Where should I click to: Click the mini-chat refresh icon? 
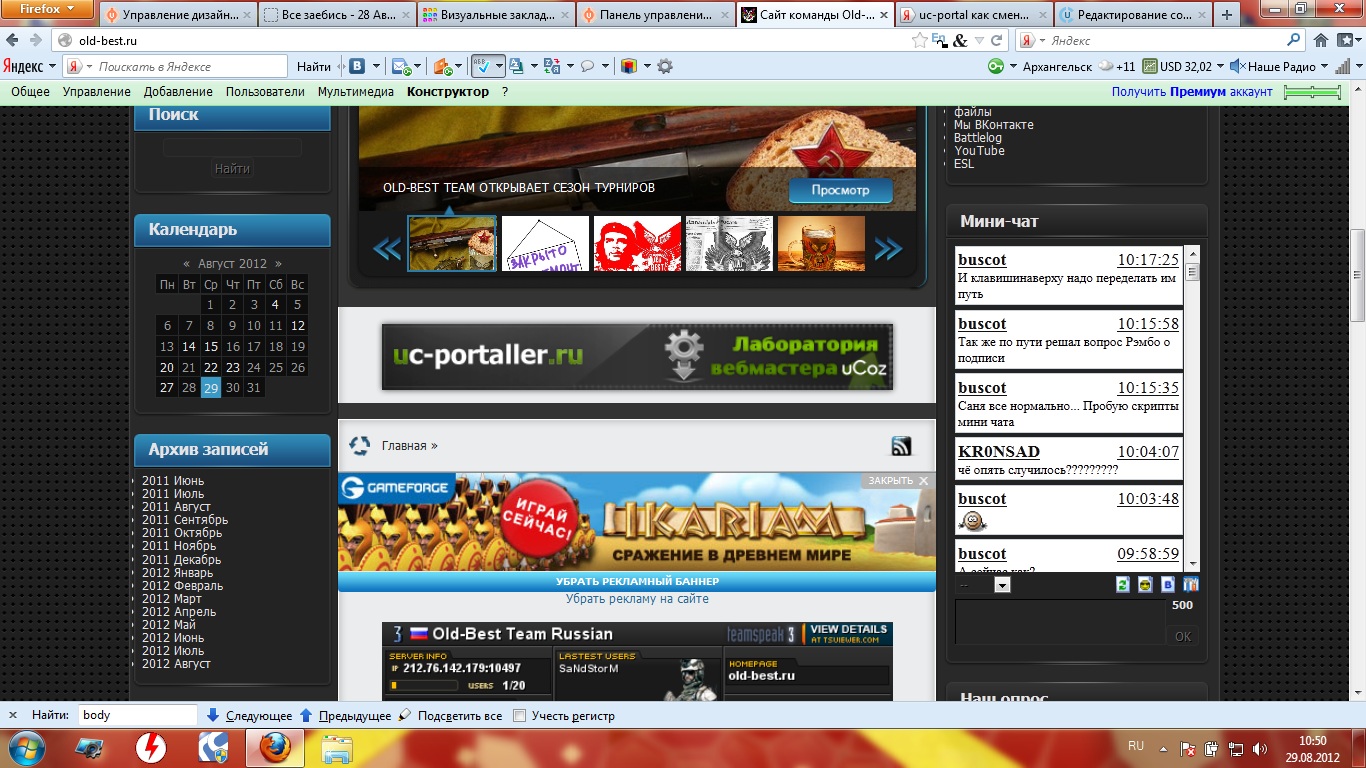click(x=1122, y=585)
